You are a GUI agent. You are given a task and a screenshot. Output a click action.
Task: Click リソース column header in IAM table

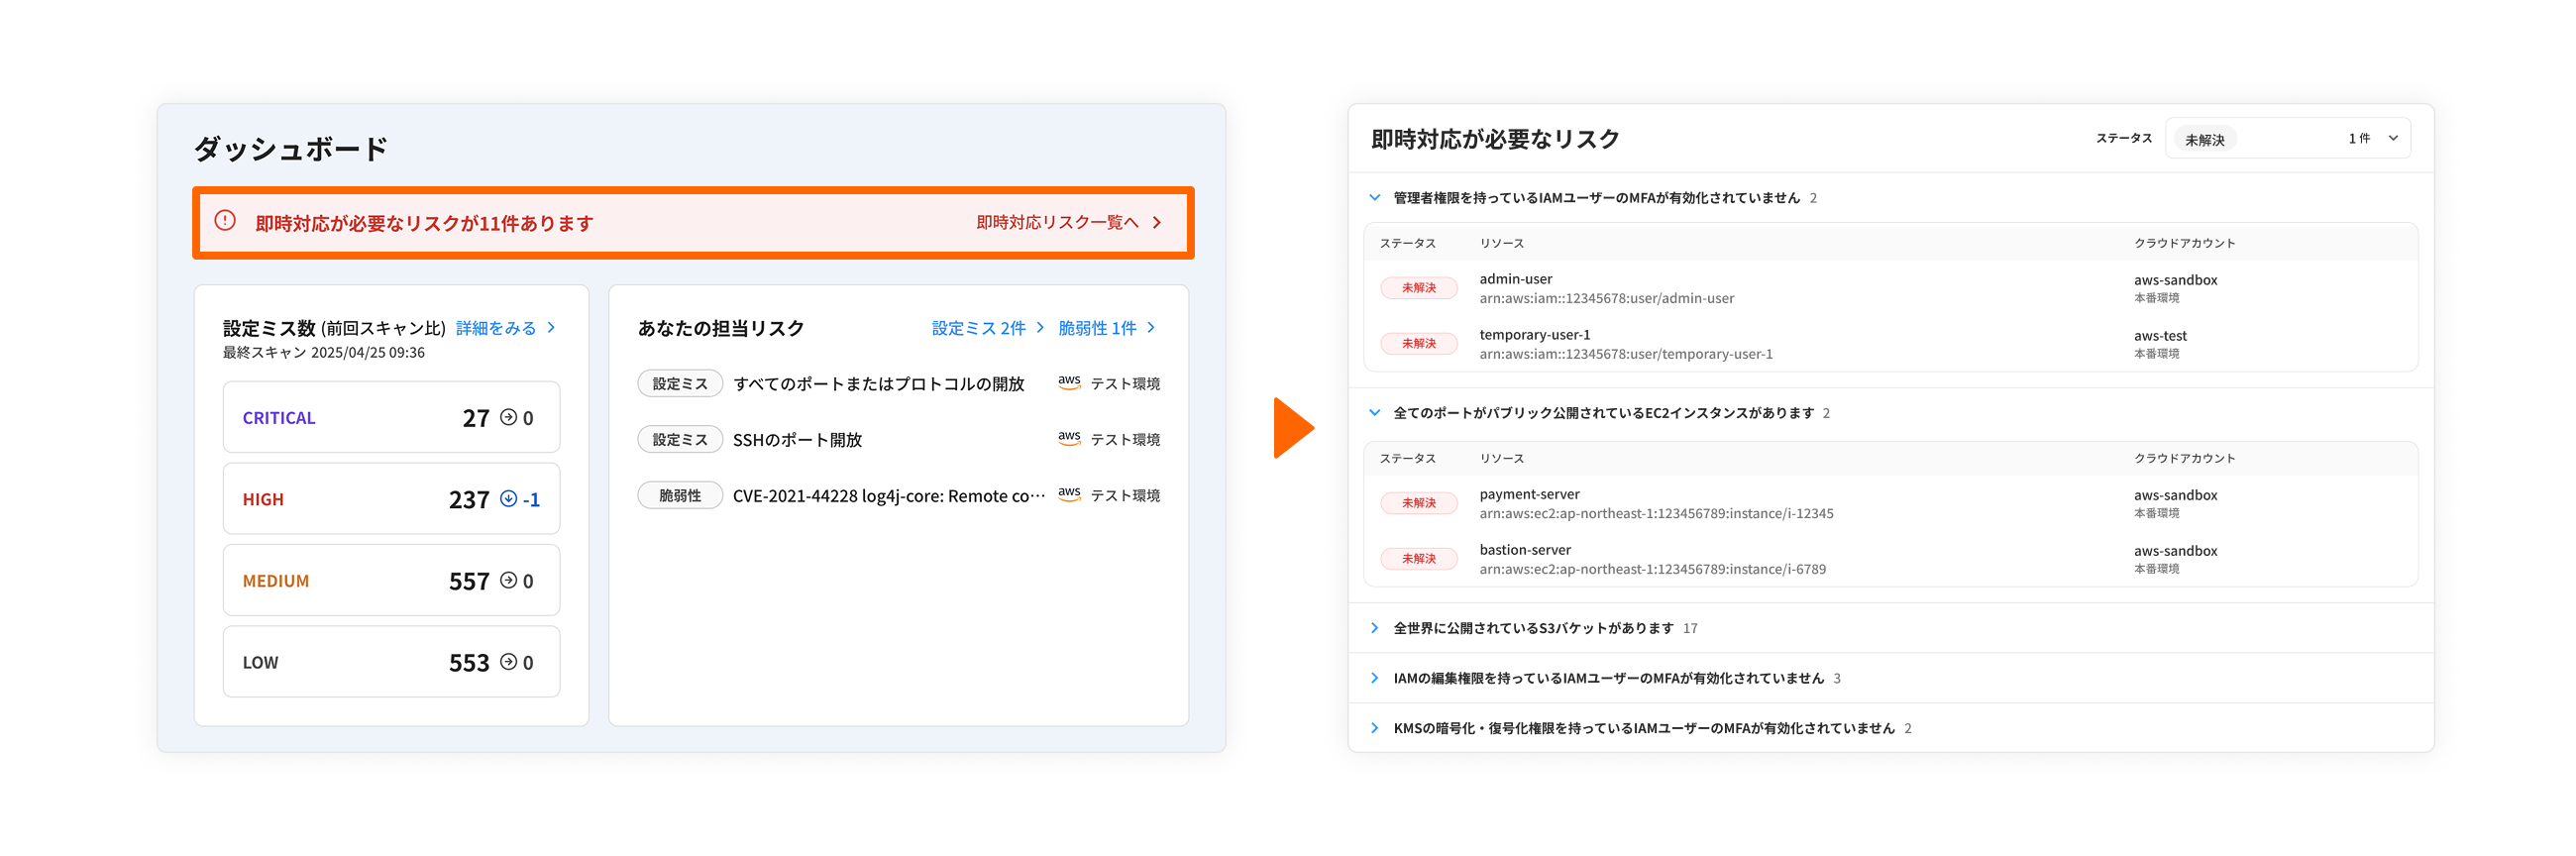(1502, 244)
